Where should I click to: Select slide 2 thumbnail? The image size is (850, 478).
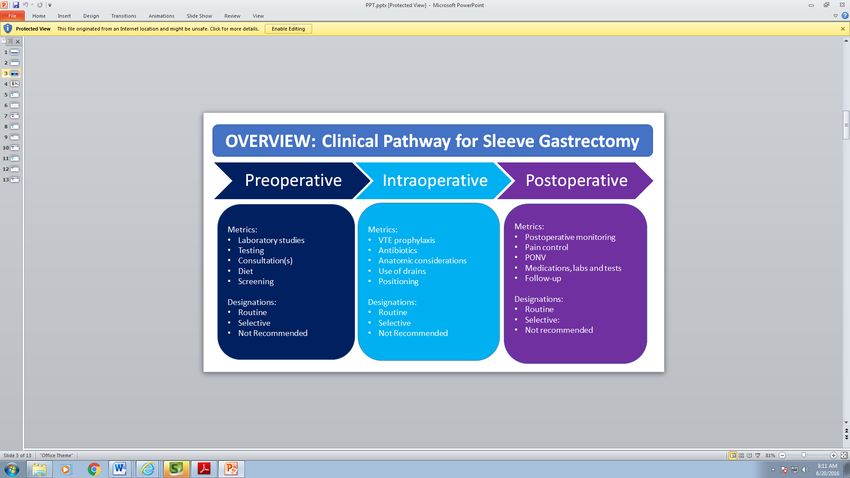15,63
